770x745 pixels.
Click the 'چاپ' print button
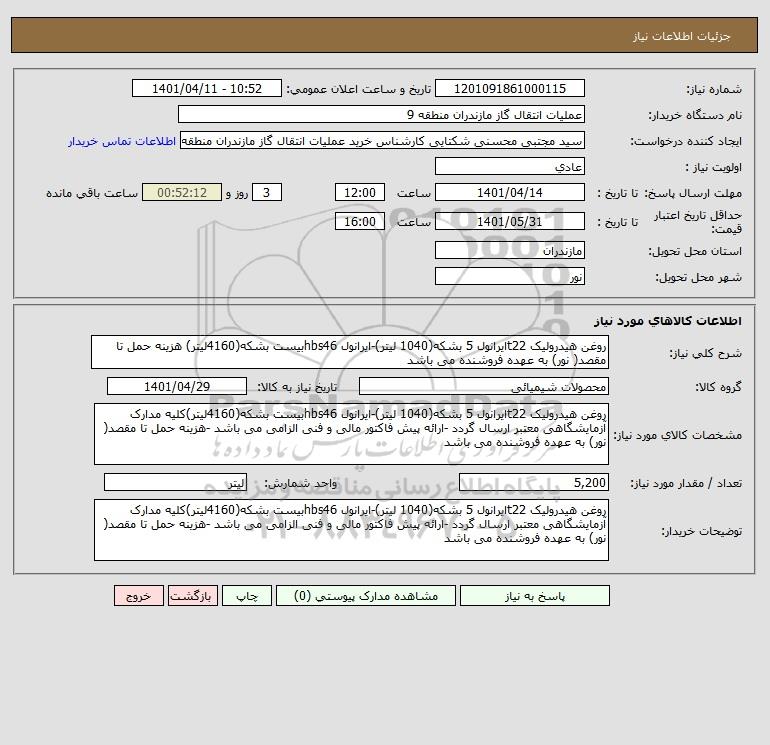tap(247, 596)
